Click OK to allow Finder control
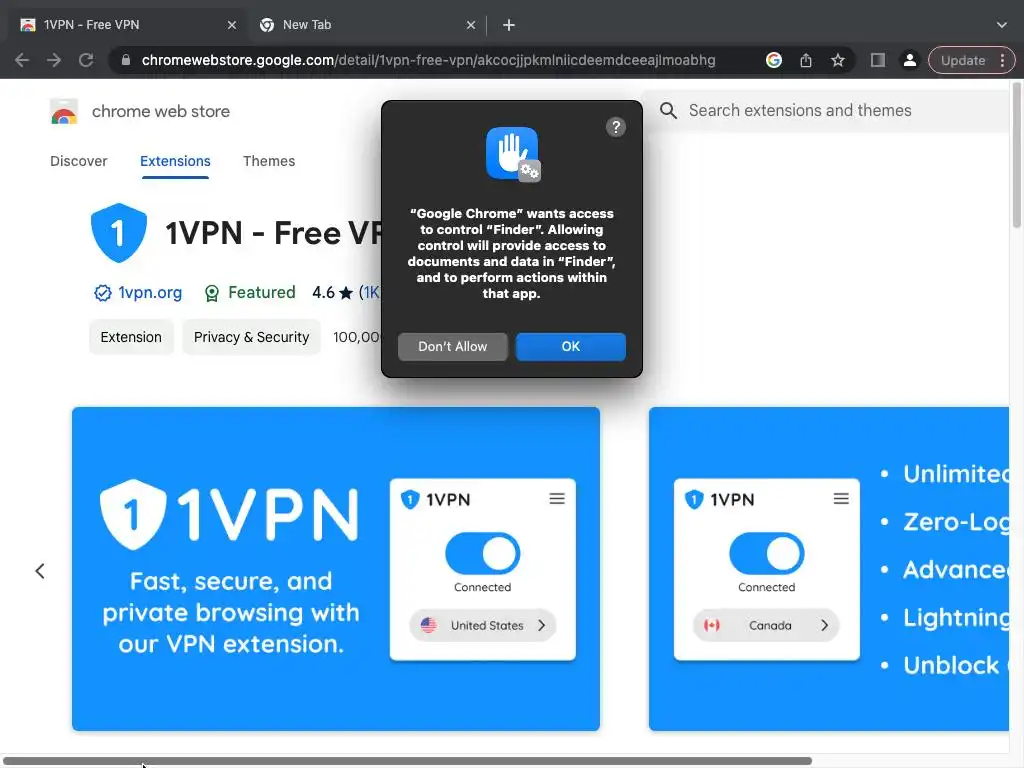Viewport: 1024px width, 768px height. point(571,347)
